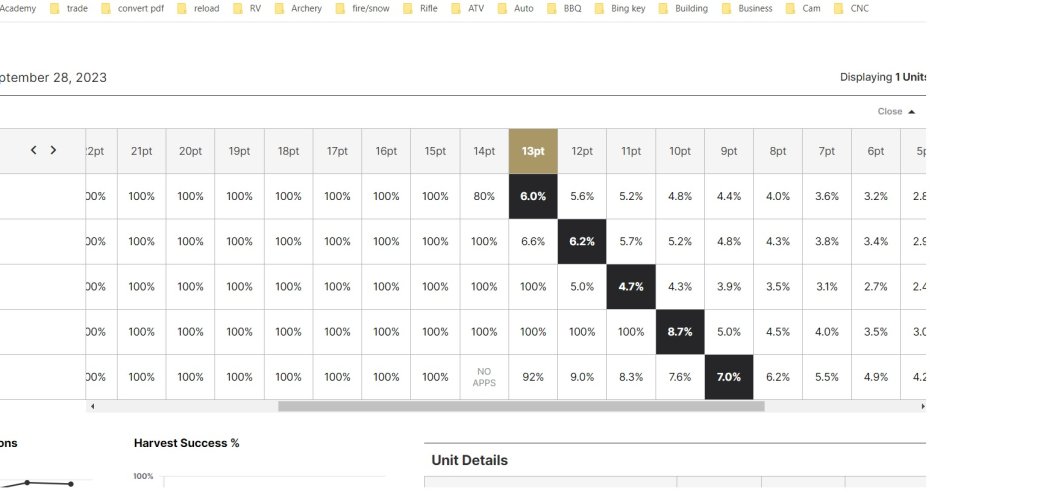Screen dimensions: 1046x500
Task: Click the previous arrow in table header
Action: [x=33, y=150]
